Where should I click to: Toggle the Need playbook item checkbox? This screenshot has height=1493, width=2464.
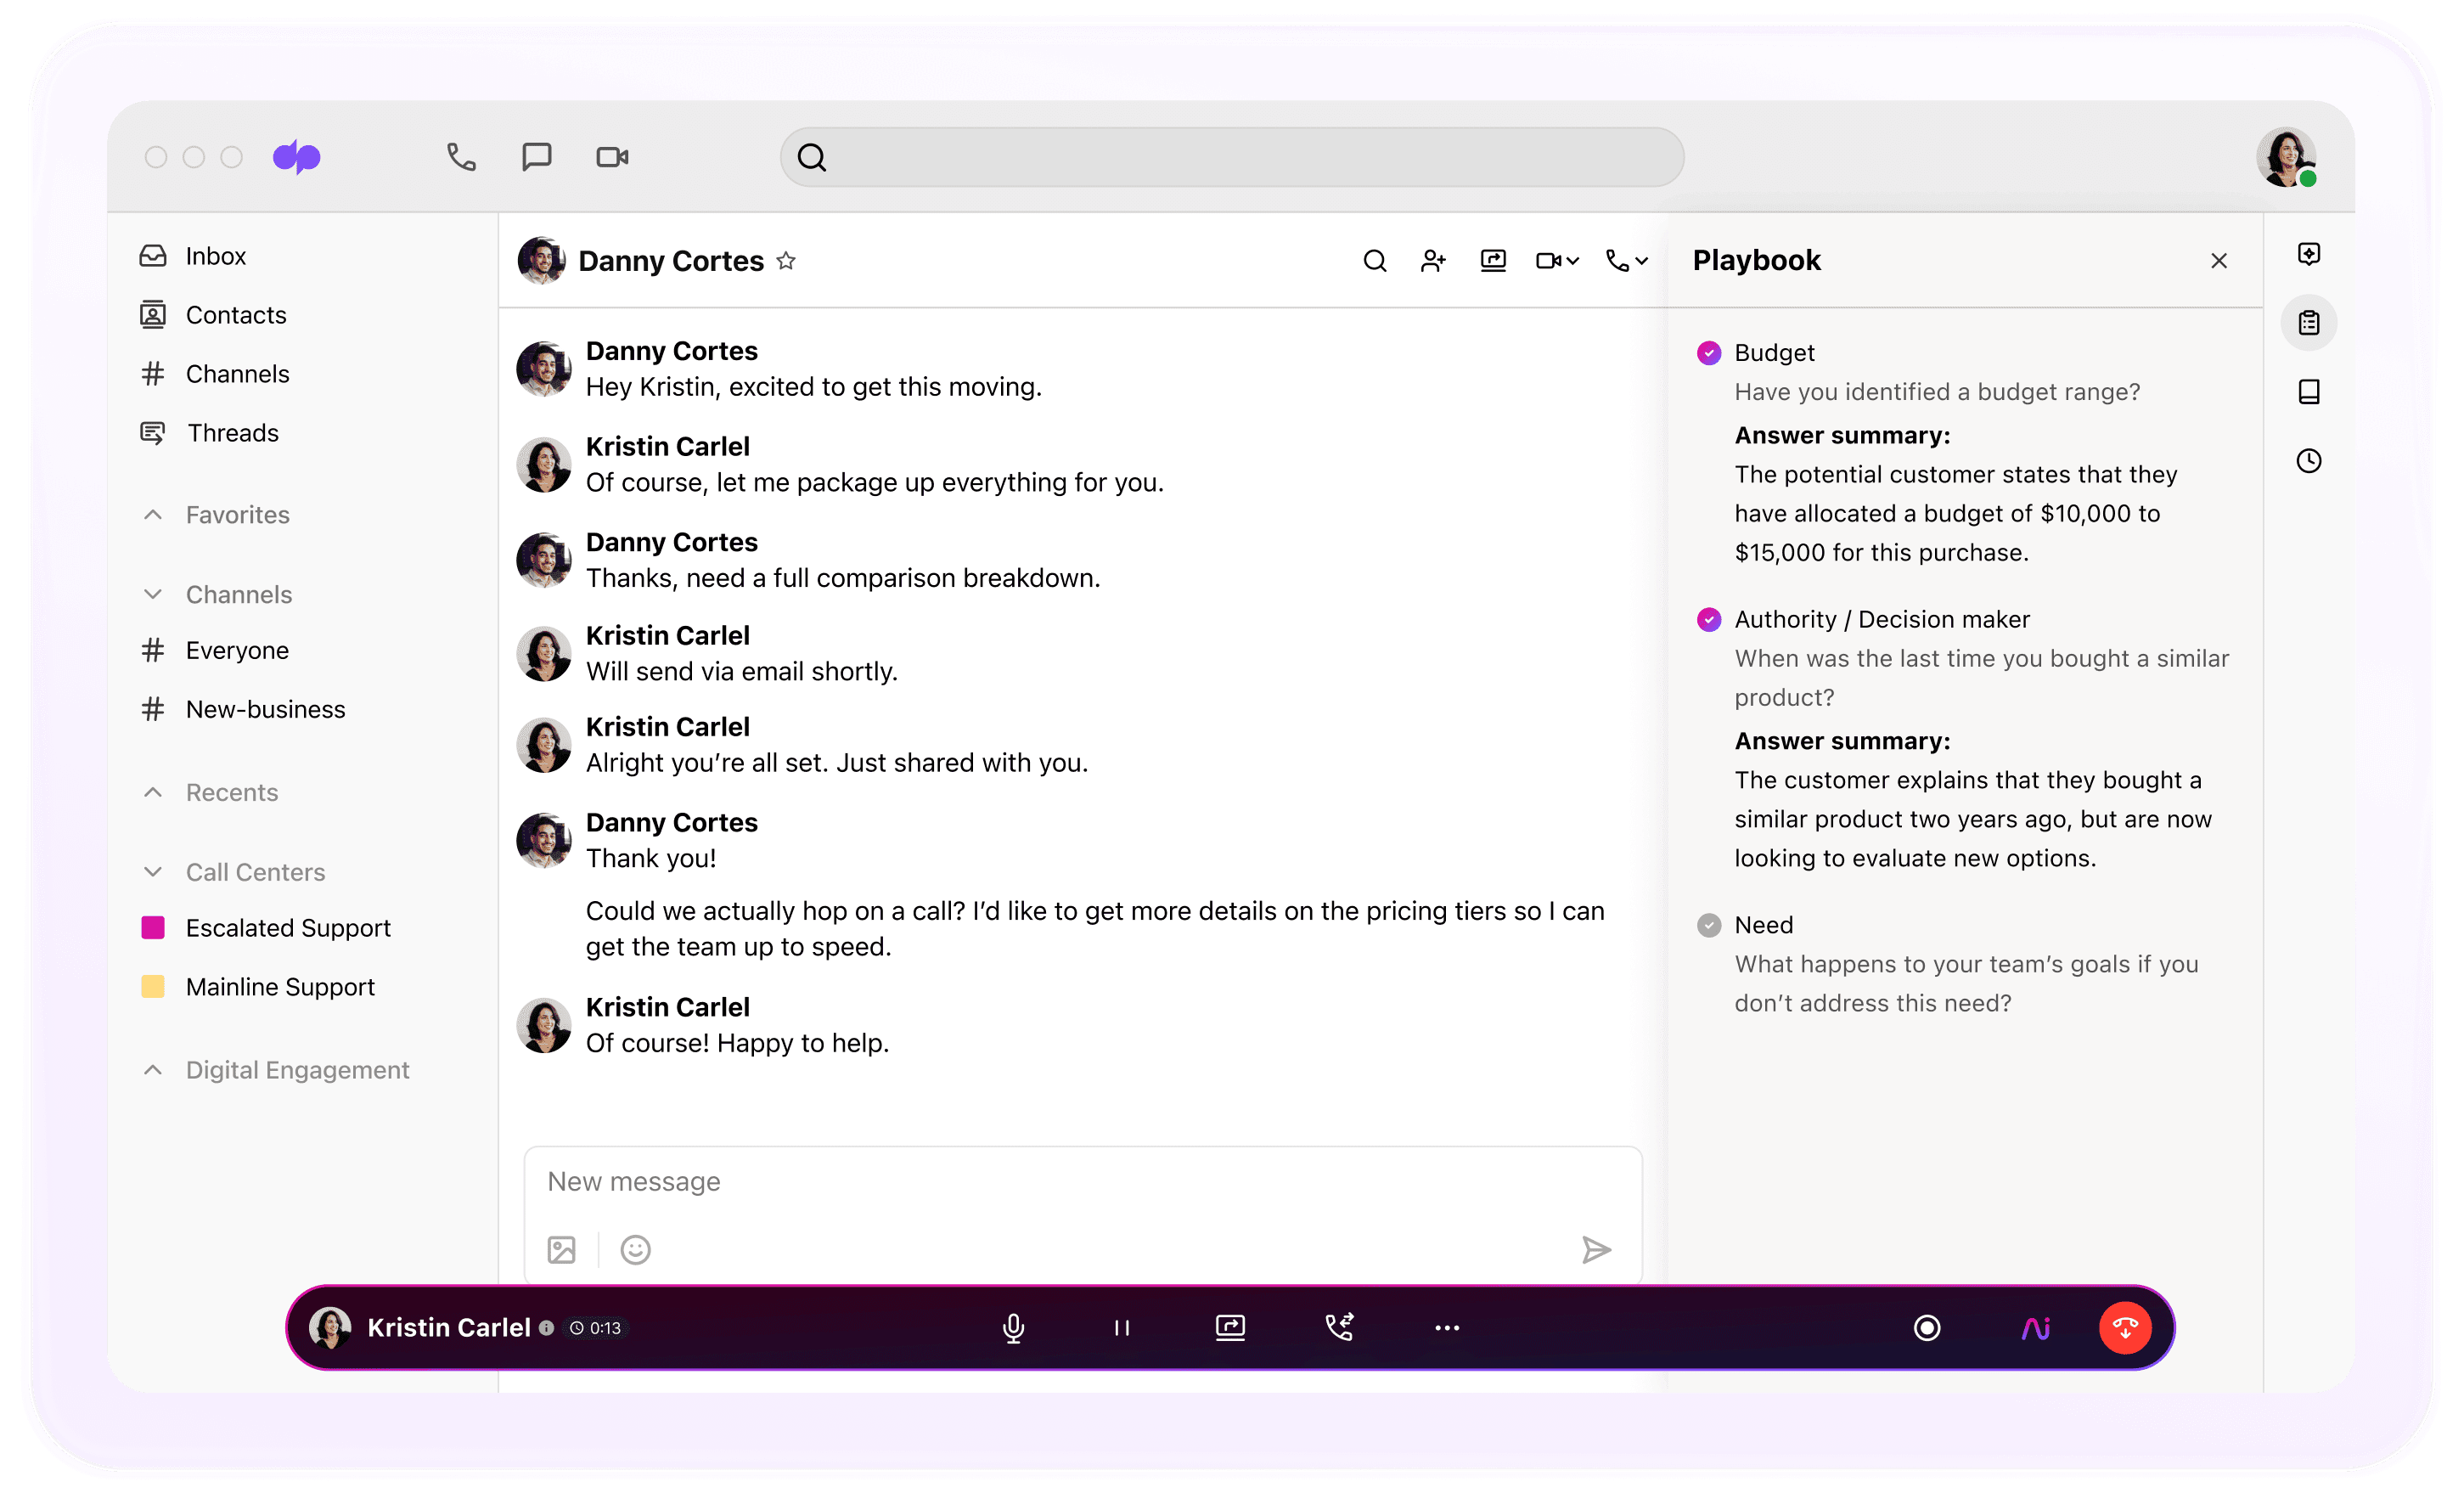1707,924
